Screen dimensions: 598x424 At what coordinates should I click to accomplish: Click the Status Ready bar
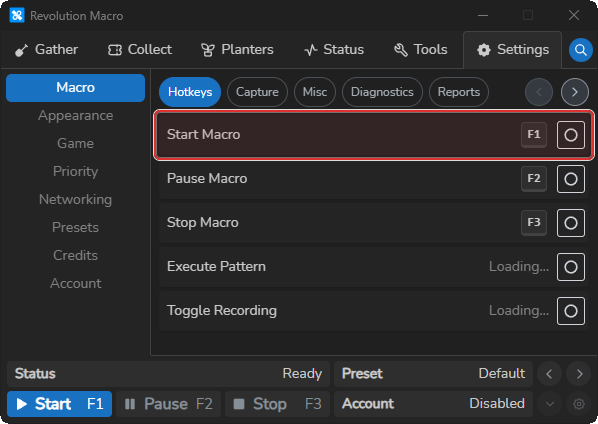pyautogui.click(x=168, y=374)
